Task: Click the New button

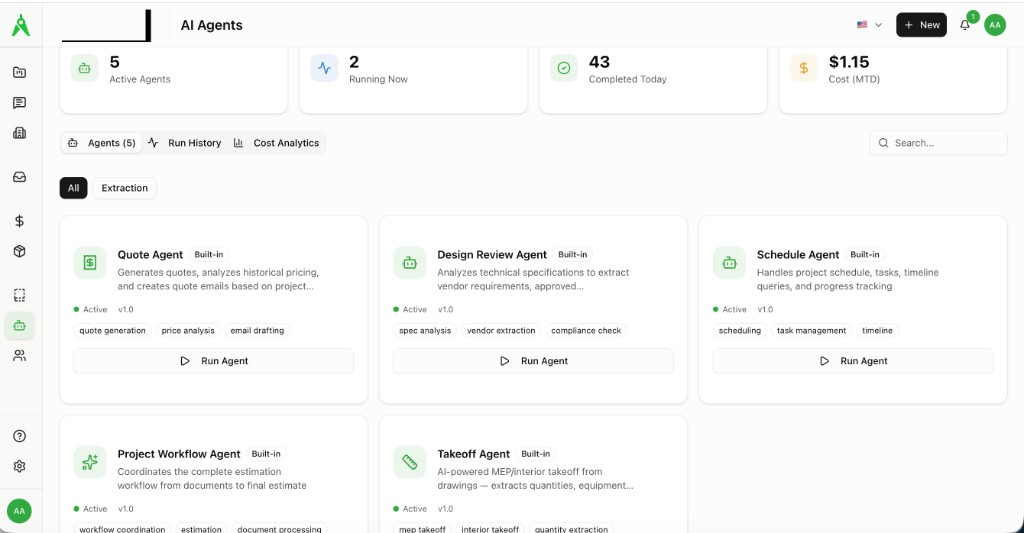Action: 921,25
